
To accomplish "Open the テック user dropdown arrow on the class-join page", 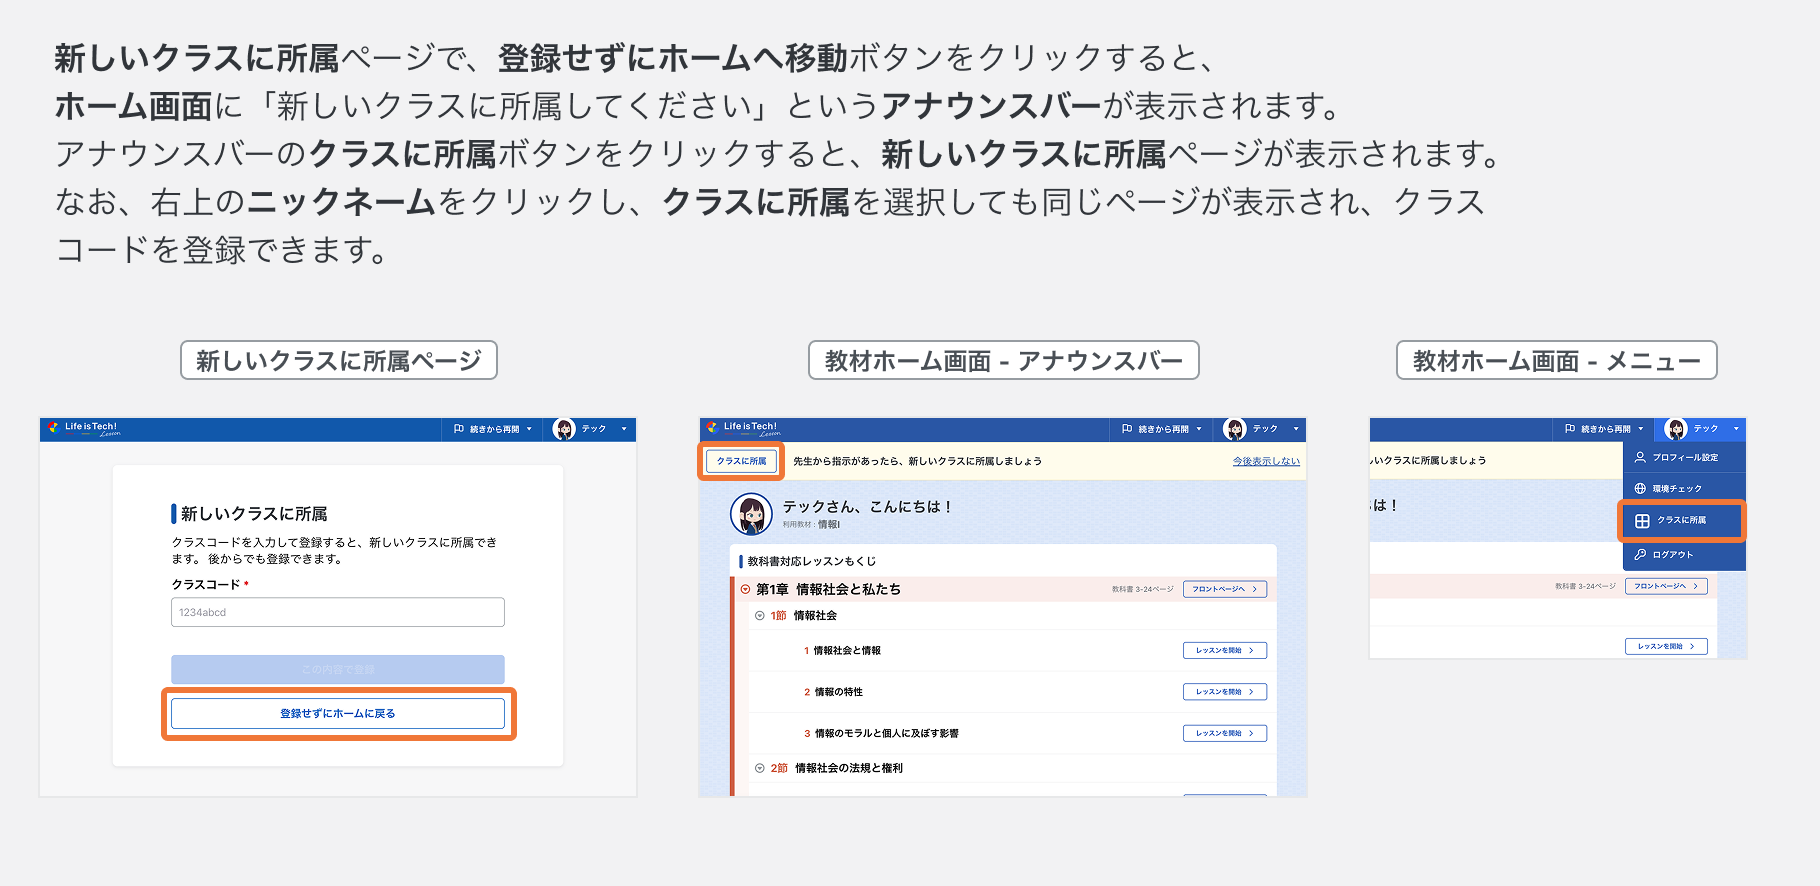I will (624, 429).
